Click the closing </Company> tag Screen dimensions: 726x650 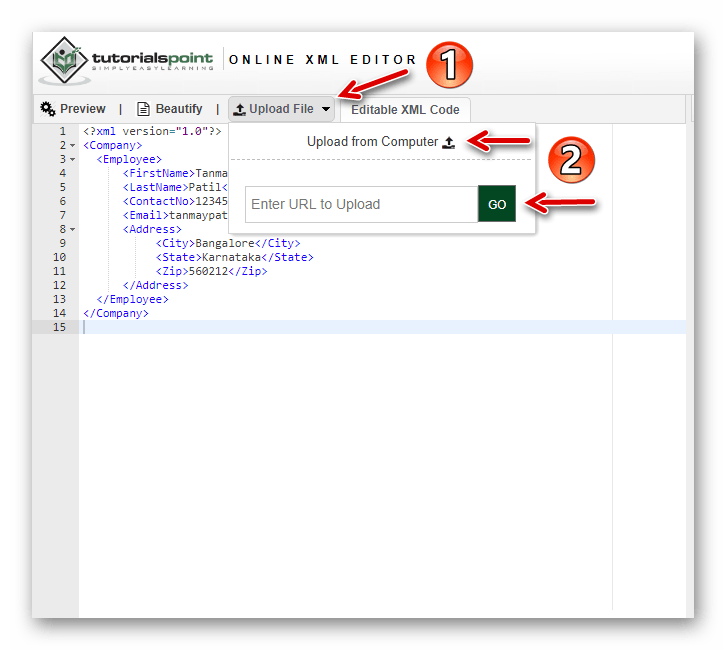pyautogui.click(x=116, y=313)
